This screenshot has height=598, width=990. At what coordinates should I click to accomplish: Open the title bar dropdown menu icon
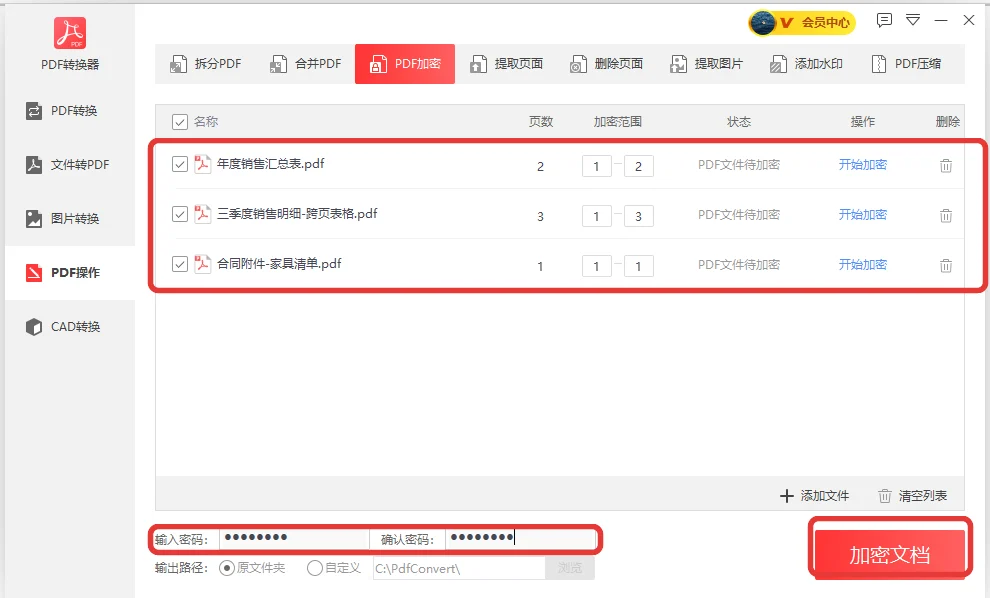(913, 20)
